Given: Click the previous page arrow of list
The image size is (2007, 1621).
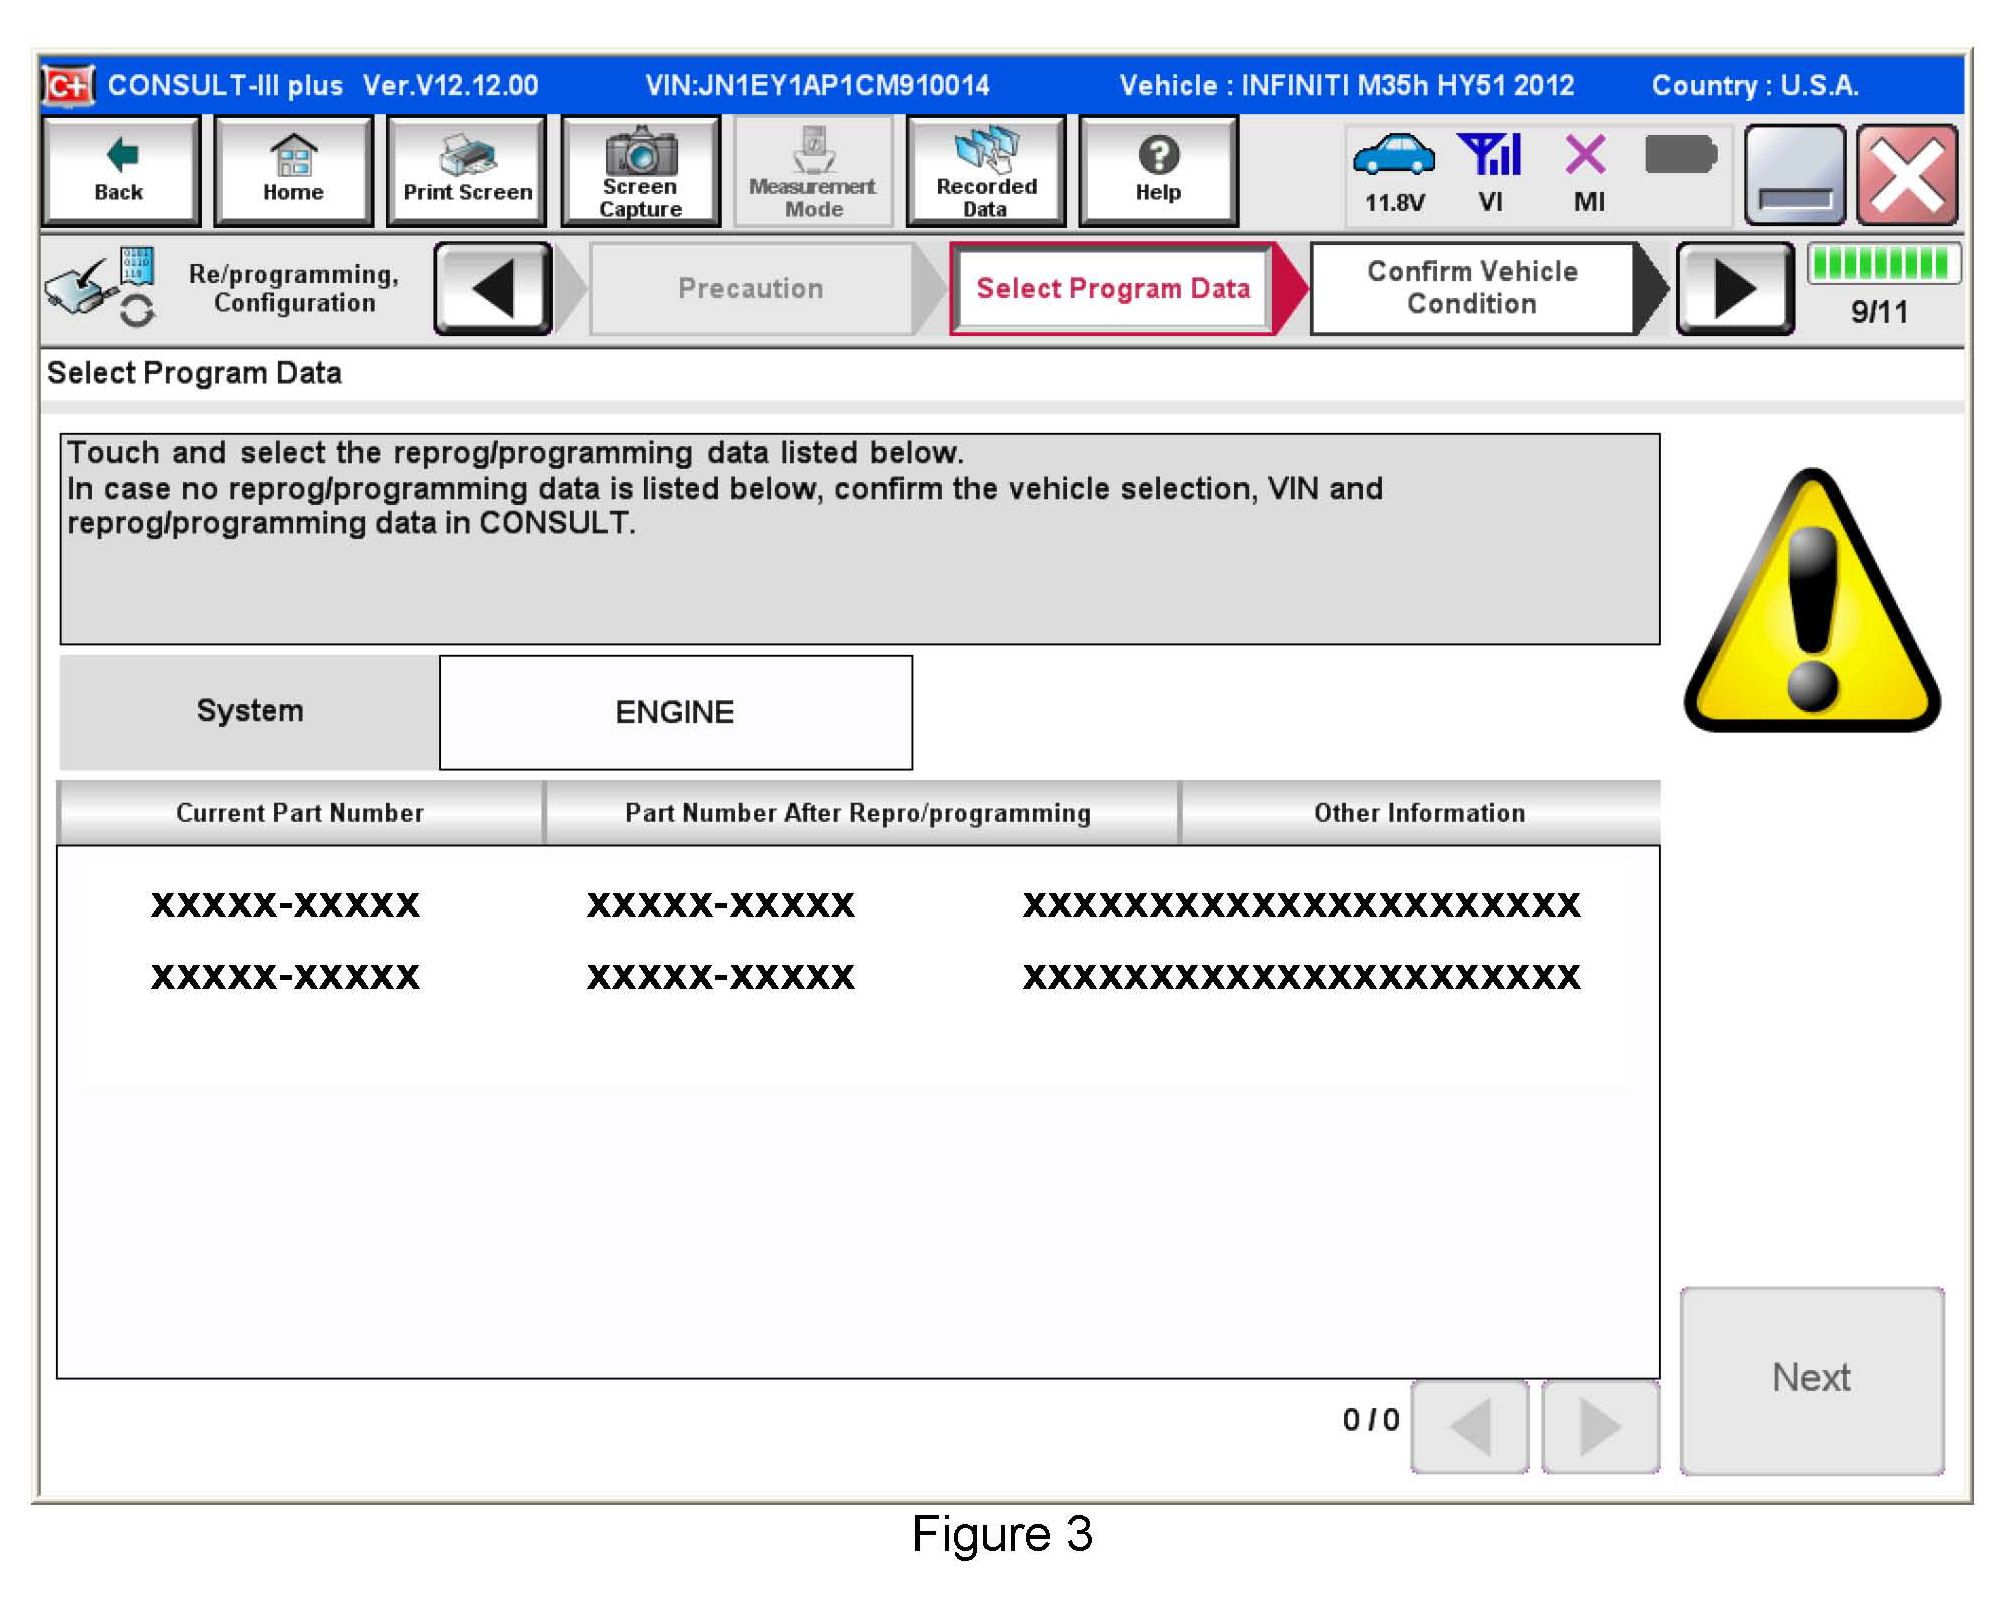Looking at the screenshot, I should [x=1470, y=1426].
